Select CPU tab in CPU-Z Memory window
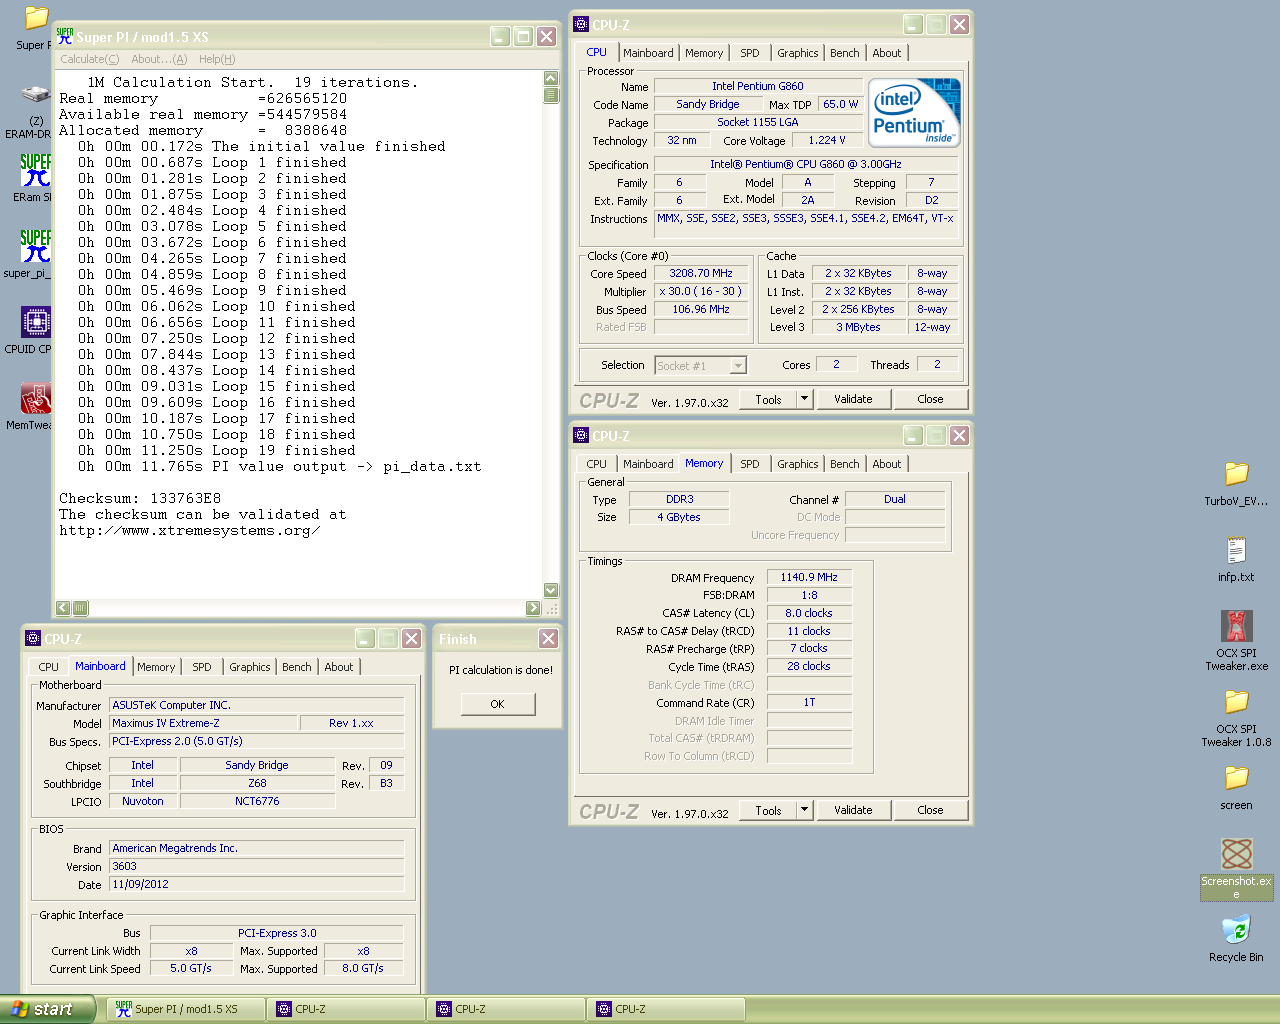 pos(596,464)
